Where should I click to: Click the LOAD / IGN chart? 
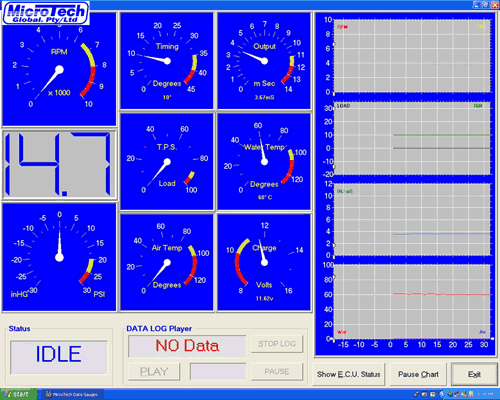pyautogui.click(x=412, y=138)
